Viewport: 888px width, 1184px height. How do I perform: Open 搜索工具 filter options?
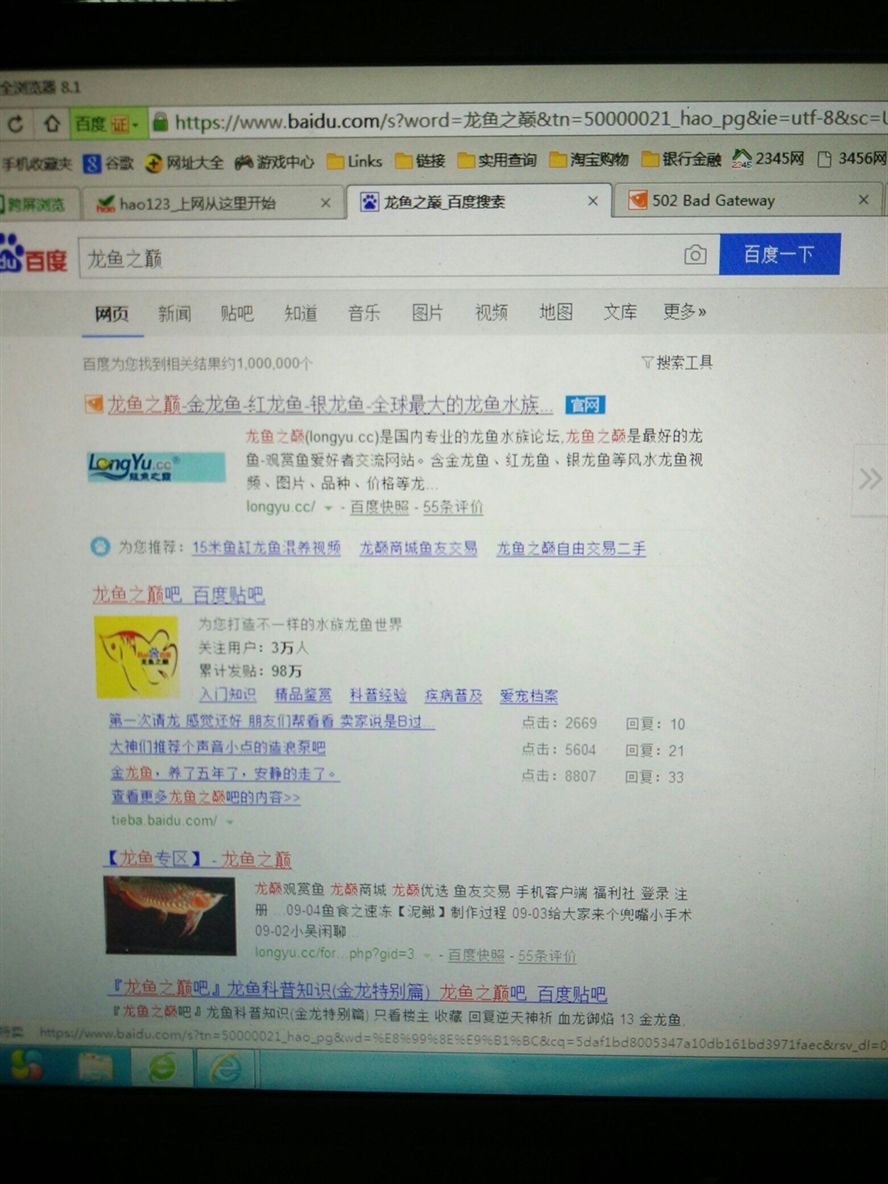point(677,362)
